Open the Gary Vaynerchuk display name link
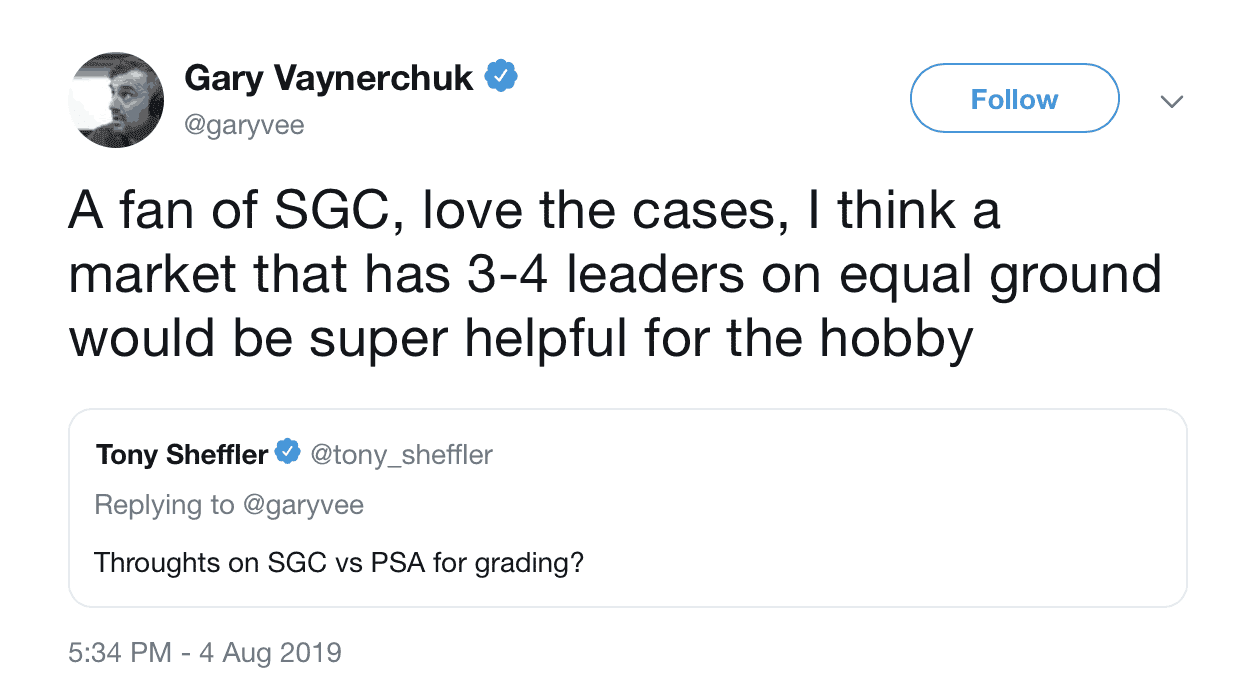This screenshot has width=1254, height=682. pyautogui.click(x=329, y=77)
